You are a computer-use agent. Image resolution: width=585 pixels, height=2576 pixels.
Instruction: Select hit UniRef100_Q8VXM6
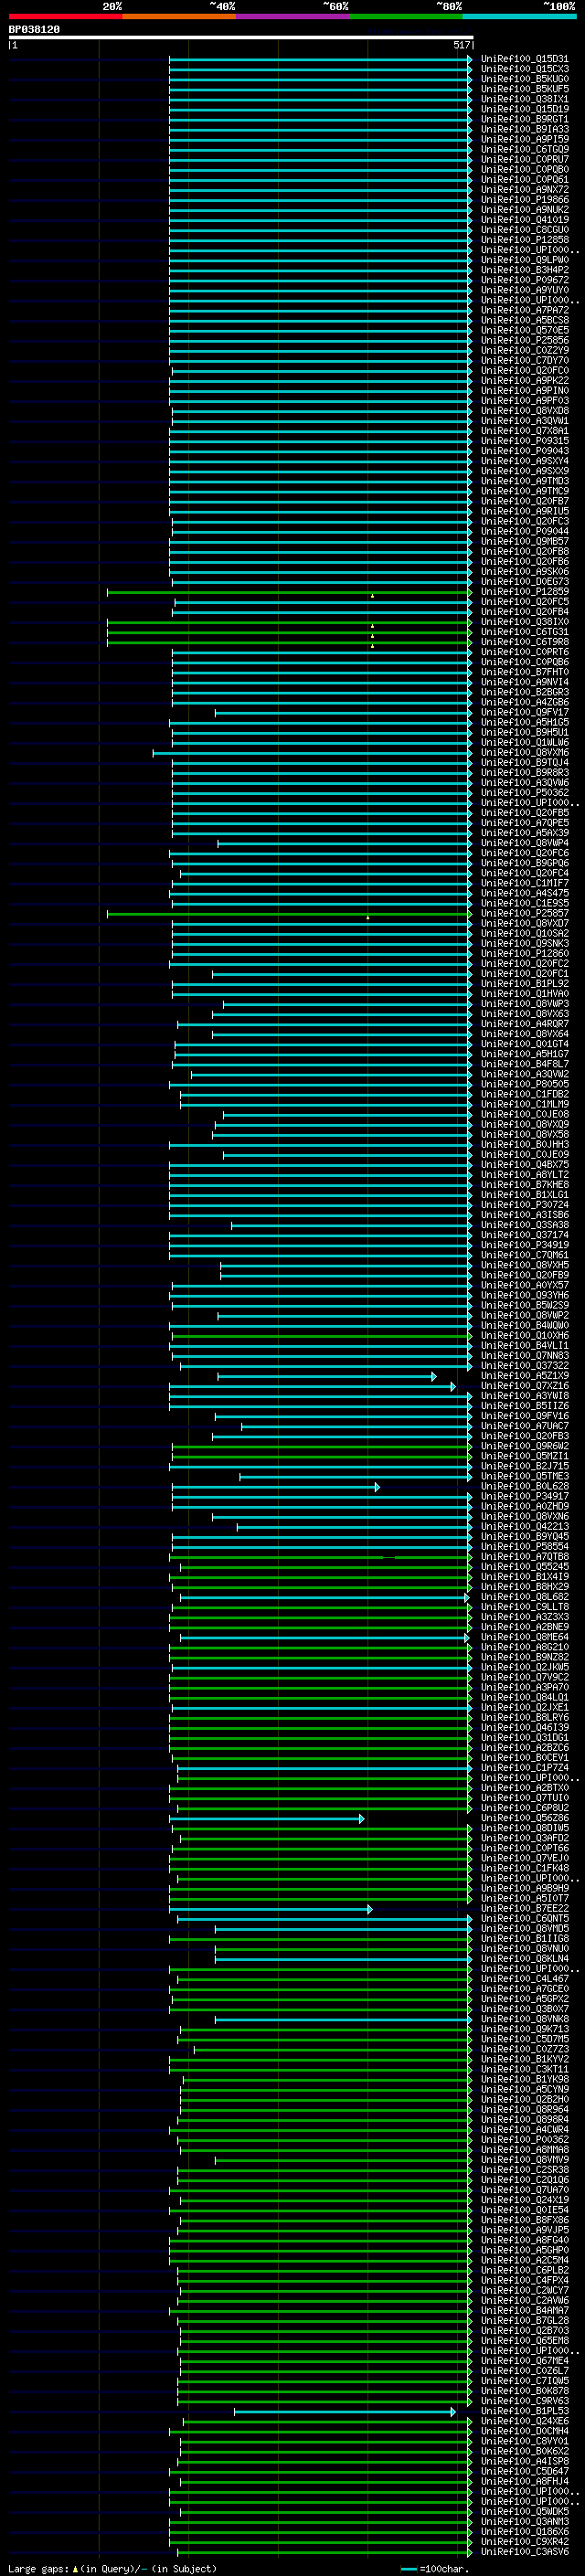525,752
